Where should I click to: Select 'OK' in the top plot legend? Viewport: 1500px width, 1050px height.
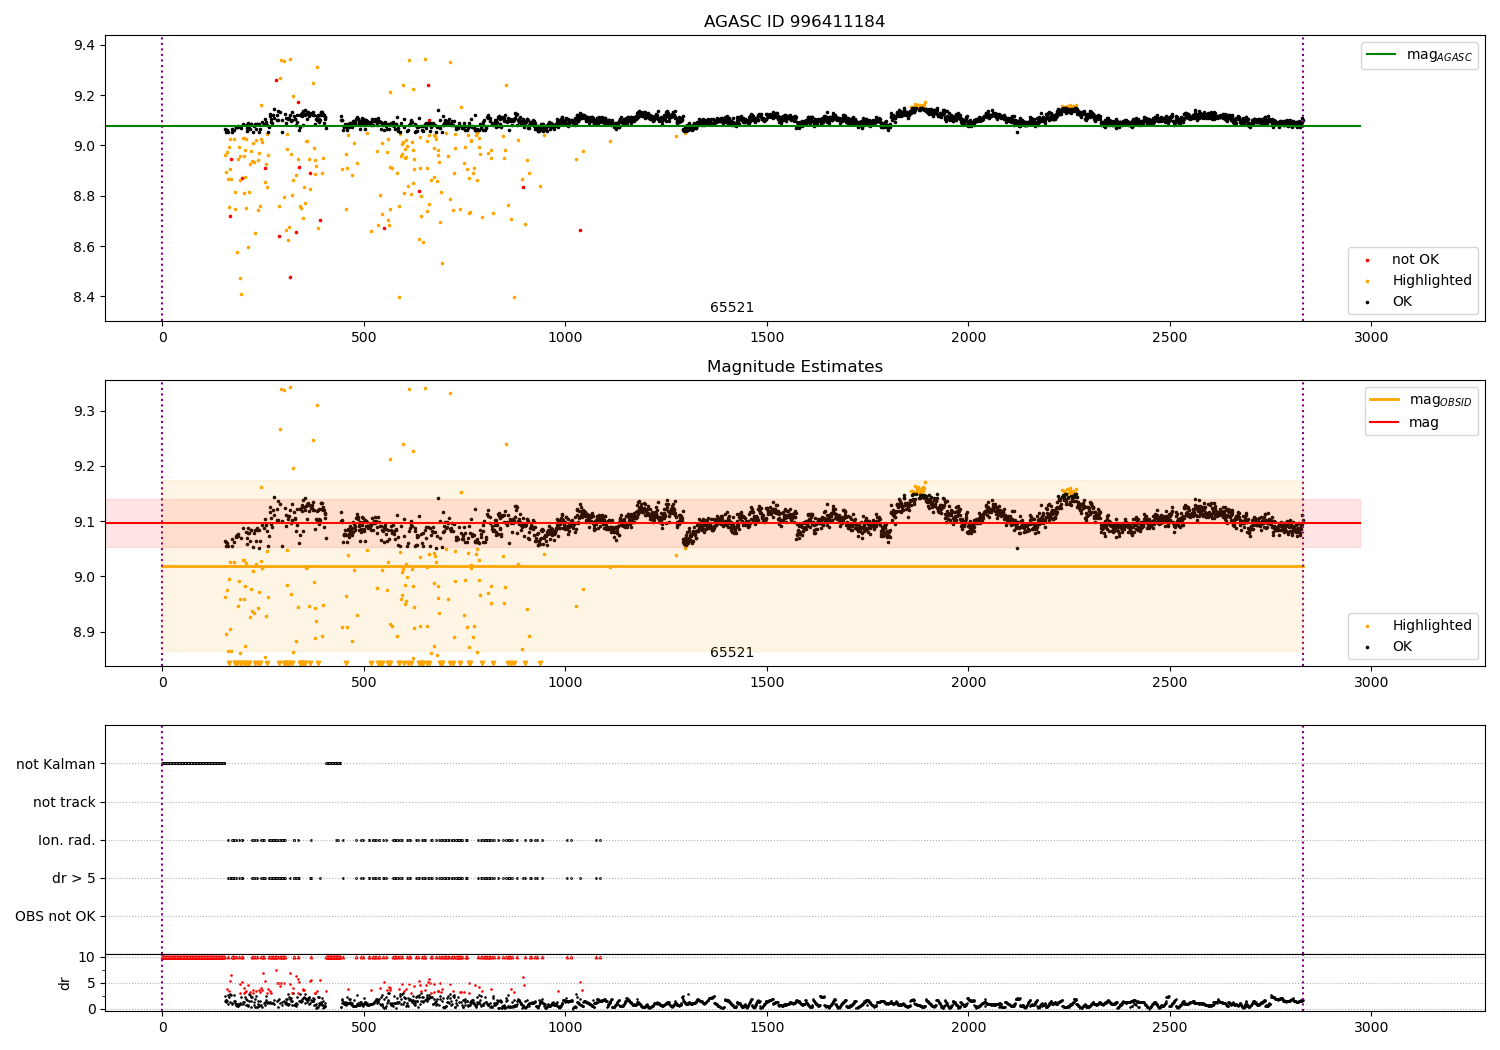[1402, 302]
